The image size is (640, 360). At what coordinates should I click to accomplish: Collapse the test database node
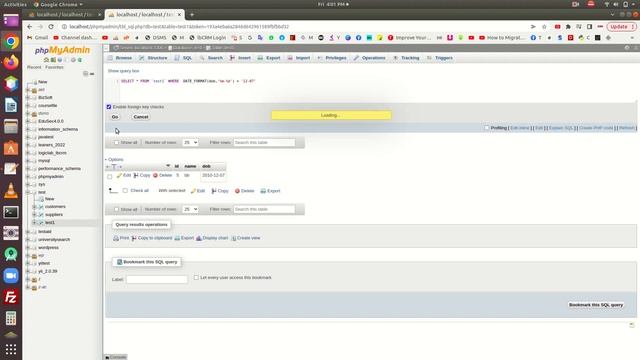pyautogui.click(x=28, y=192)
